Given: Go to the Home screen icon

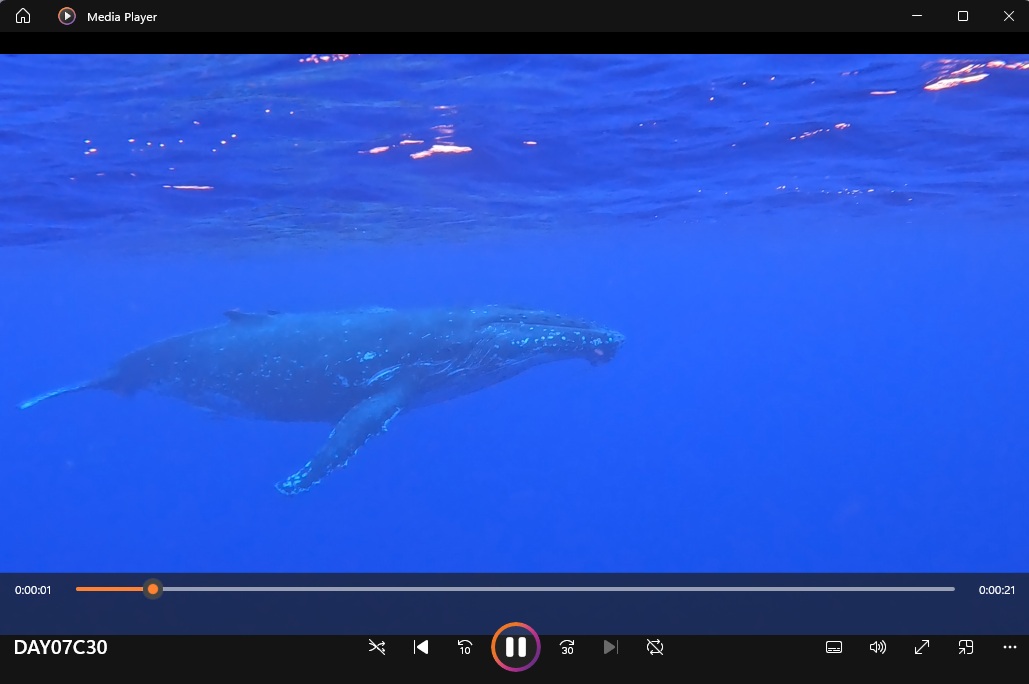Looking at the screenshot, I should (x=23, y=16).
